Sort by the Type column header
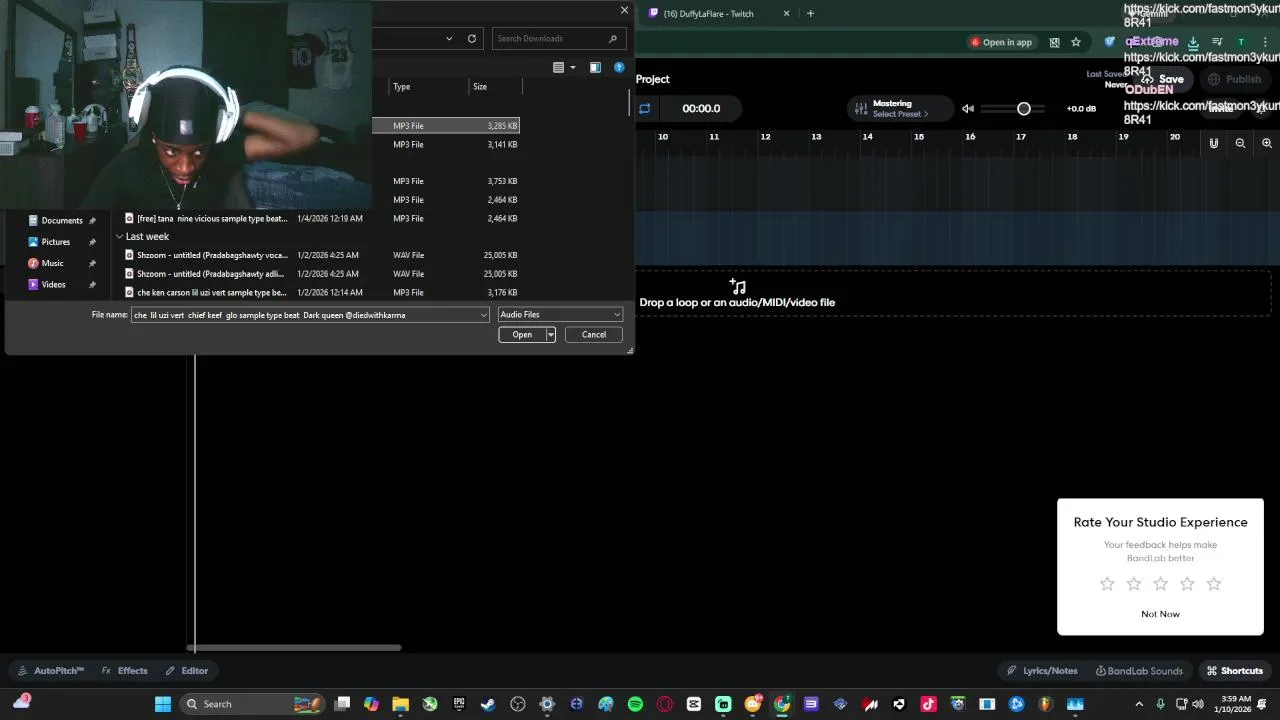 pos(429,87)
